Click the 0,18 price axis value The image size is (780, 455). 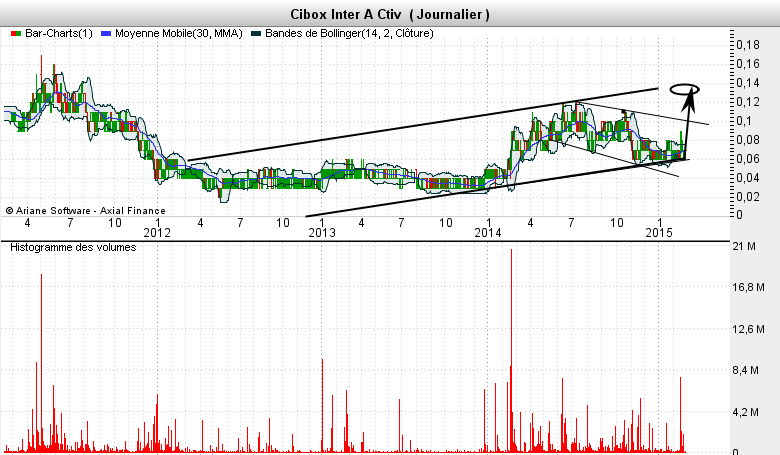(x=748, y=45)
